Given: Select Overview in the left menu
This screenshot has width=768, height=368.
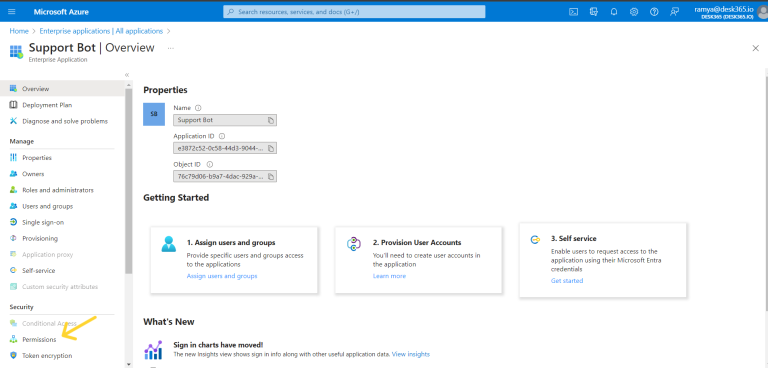Looking at the screenshot, I should (63, 89).
